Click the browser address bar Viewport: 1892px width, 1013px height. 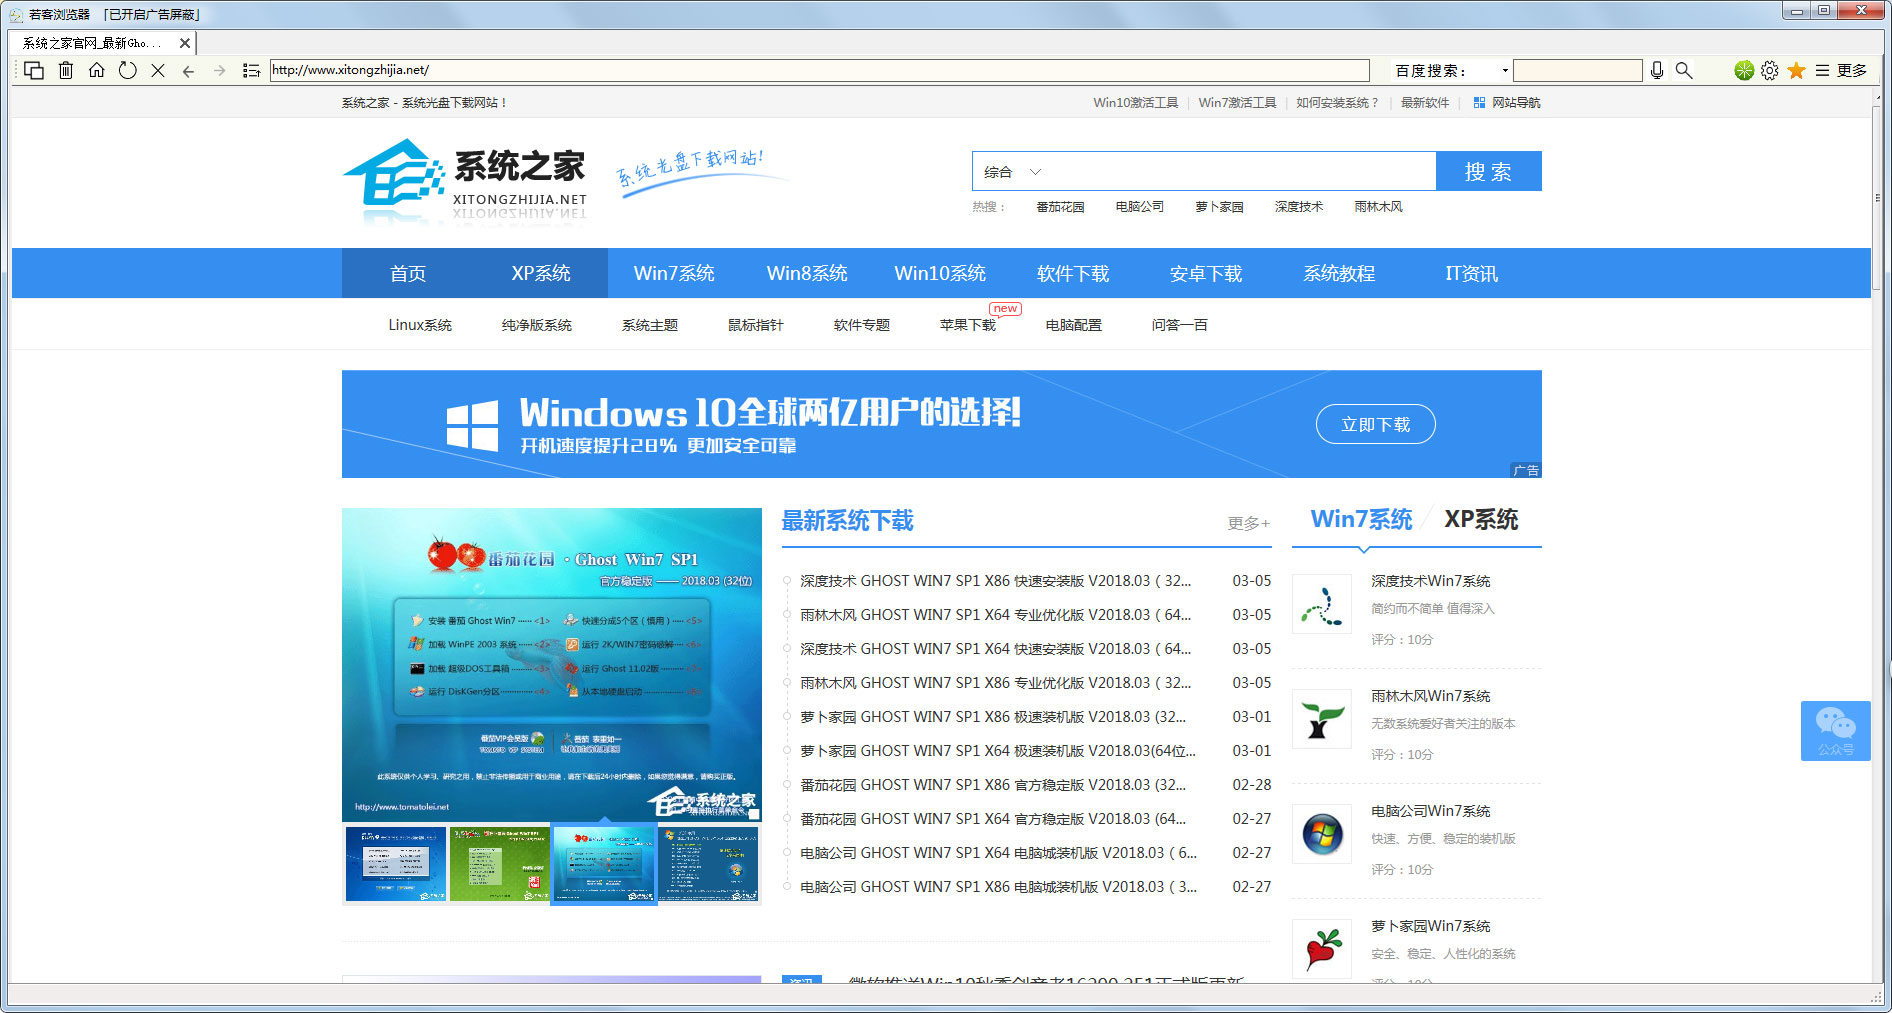pos(819,70)
